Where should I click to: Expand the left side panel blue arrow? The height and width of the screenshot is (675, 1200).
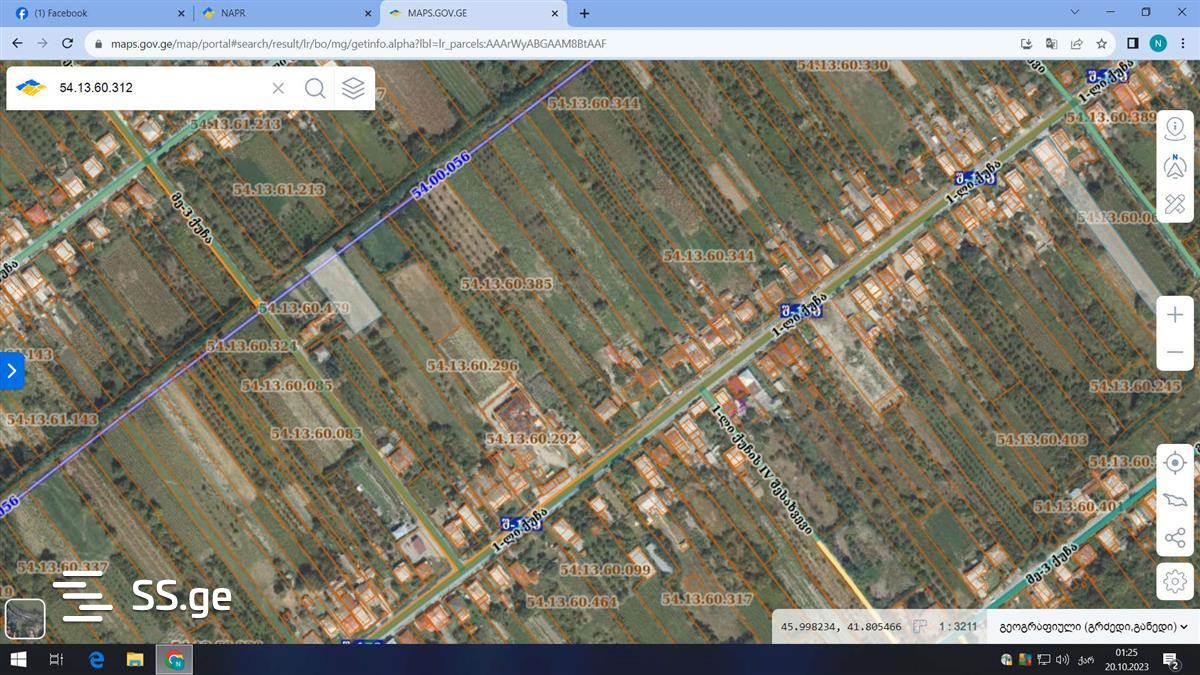[x=11, y=370]
